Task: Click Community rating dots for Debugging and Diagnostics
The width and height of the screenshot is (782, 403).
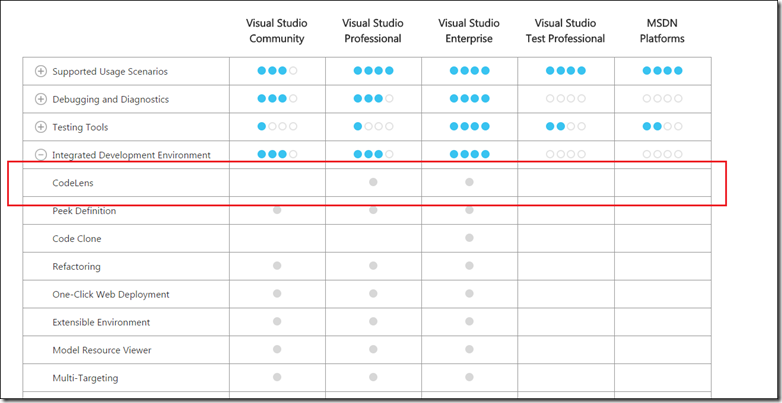Action: 277,99
